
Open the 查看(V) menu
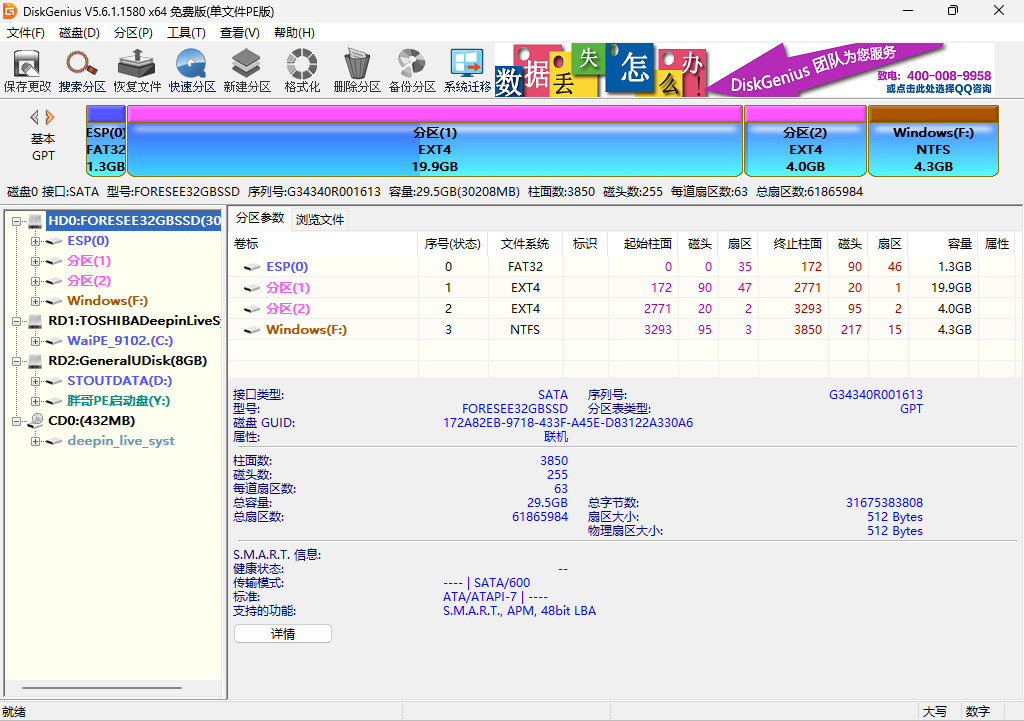[x=240, y=33]
